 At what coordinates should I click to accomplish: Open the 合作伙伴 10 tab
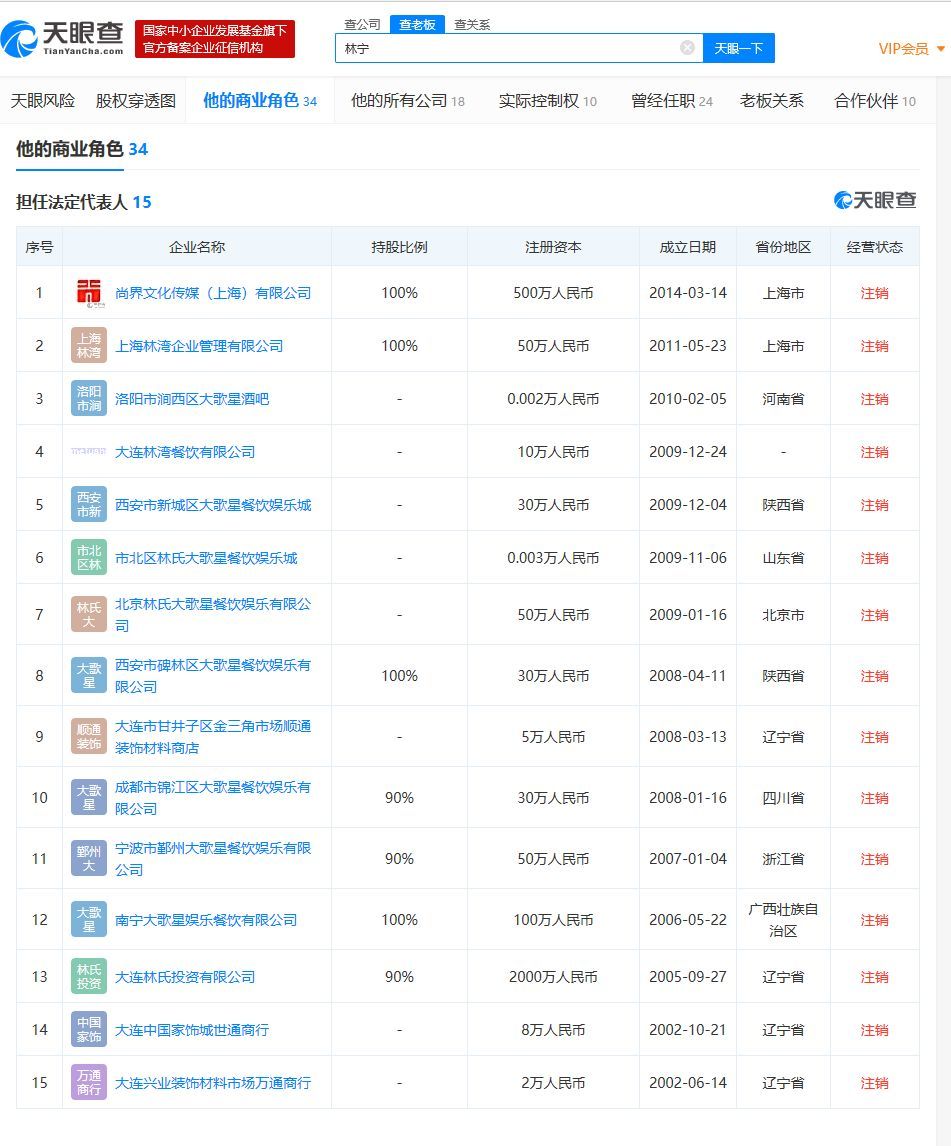875,101
